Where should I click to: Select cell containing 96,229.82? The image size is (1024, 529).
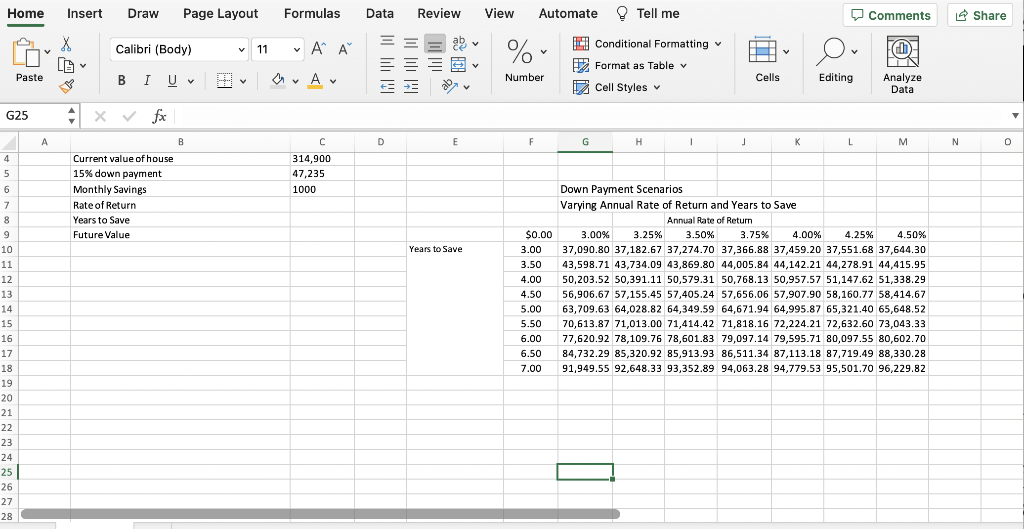click(x=902, y=368)
